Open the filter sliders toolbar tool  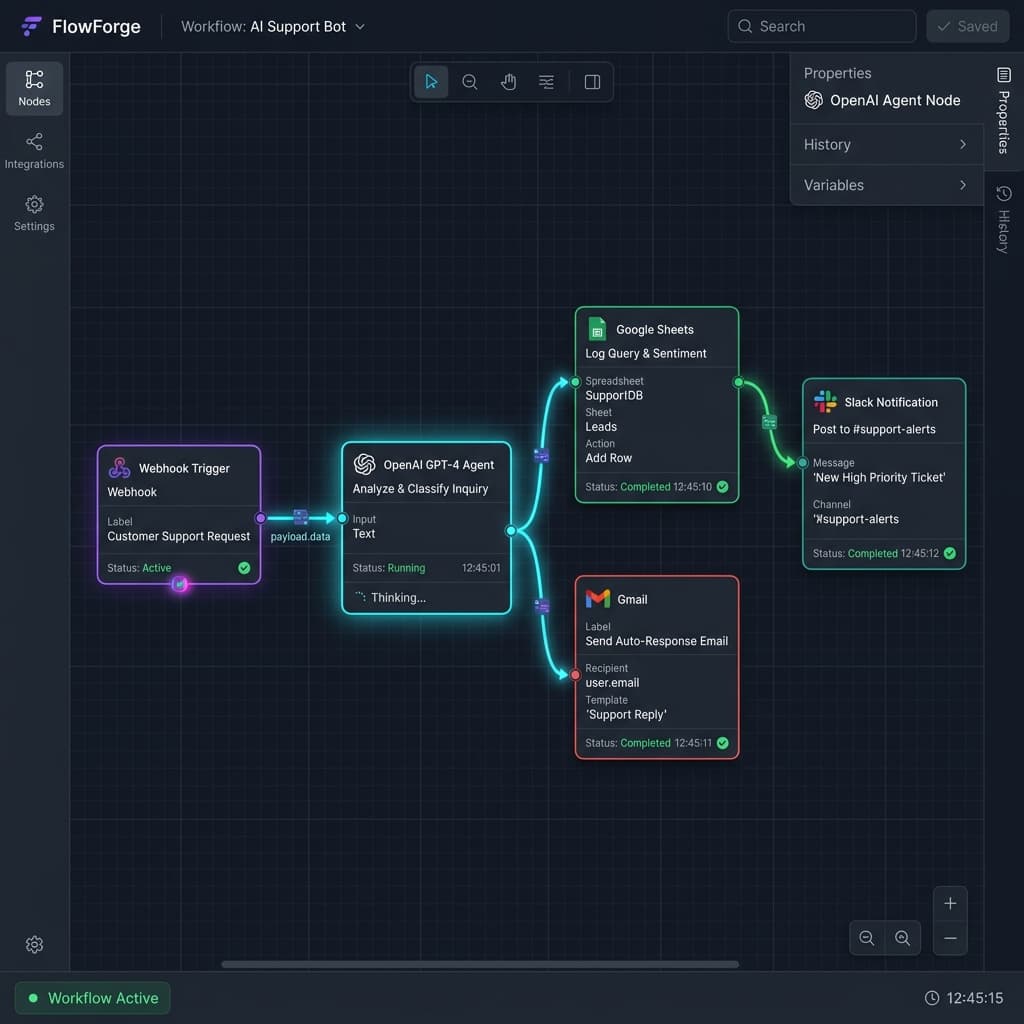(x=546, y=82)
